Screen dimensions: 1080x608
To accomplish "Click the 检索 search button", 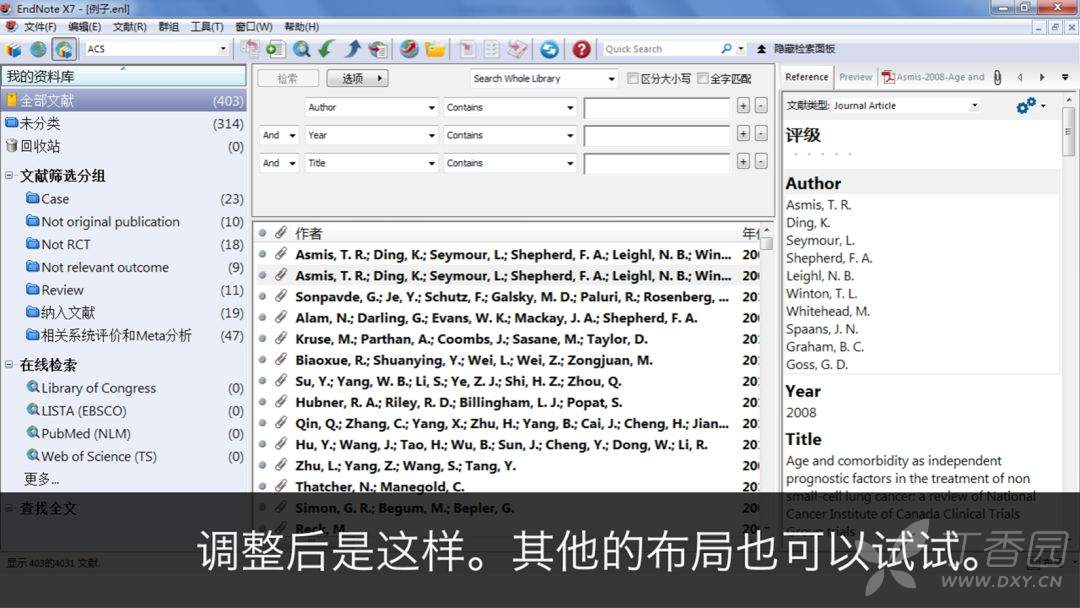I will [x=288, y=78].
